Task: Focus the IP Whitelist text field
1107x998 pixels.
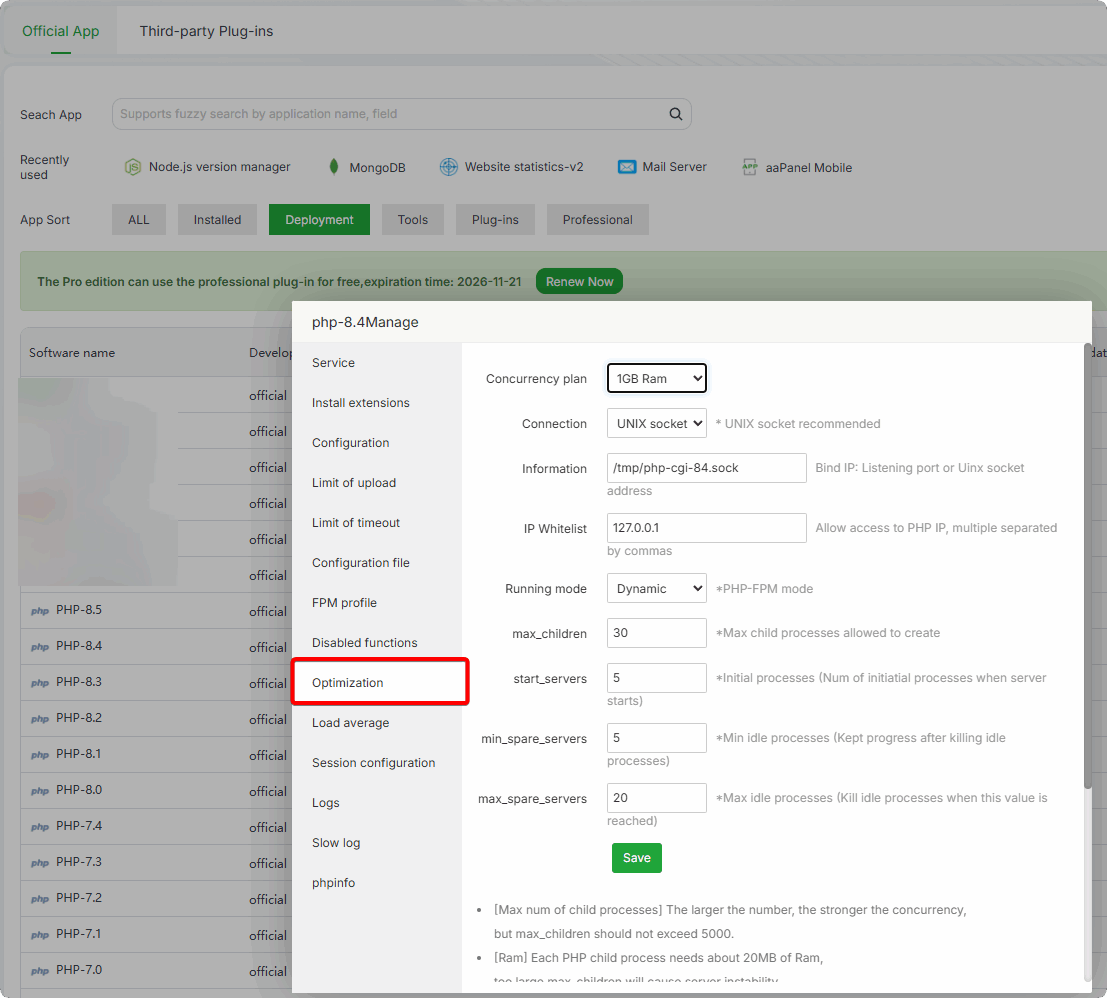Action: (706, 528)
